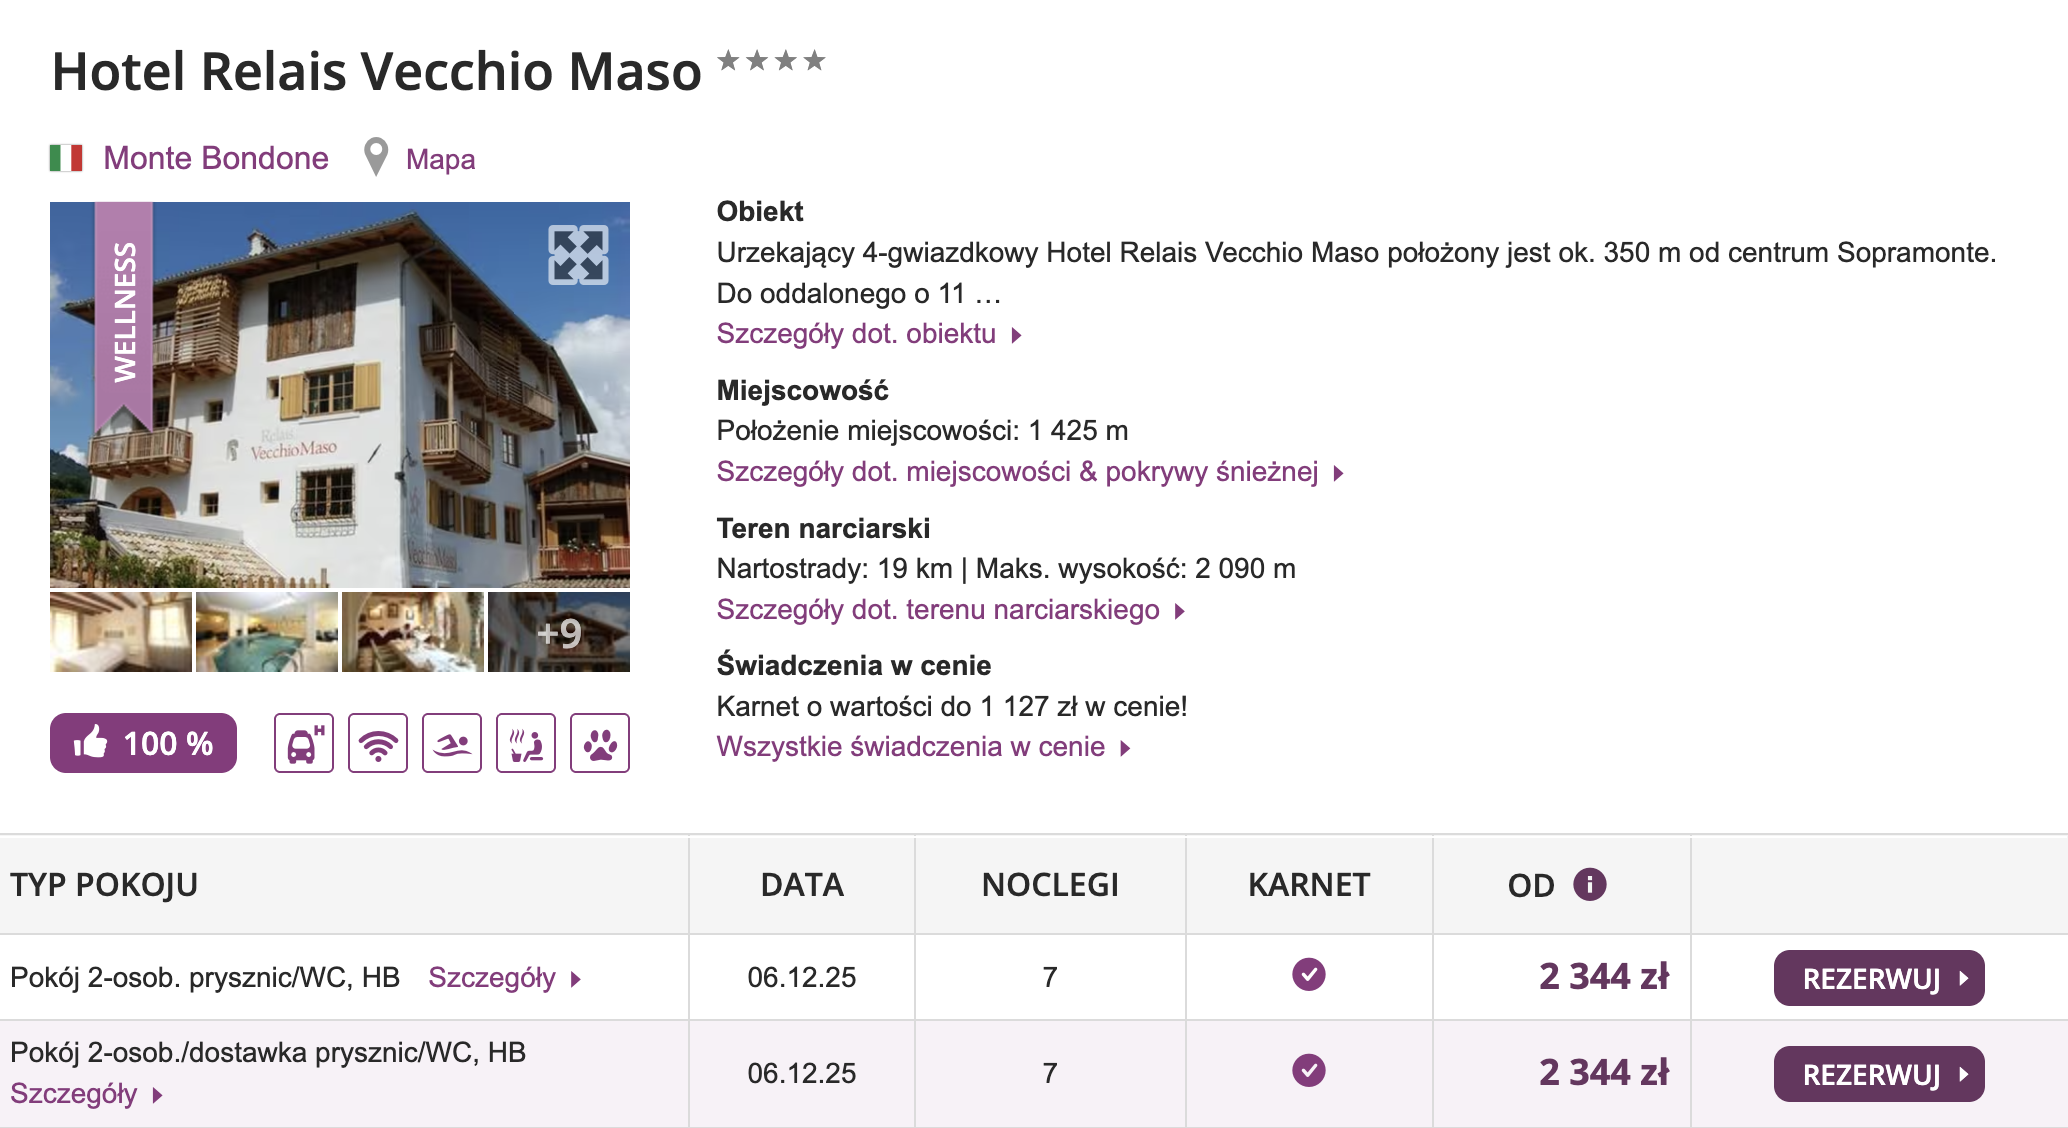2068x1128 pixels.
Task: Click karnet checkmark in second room row
Action: pyautogui.click(x=1308, y=1070)
